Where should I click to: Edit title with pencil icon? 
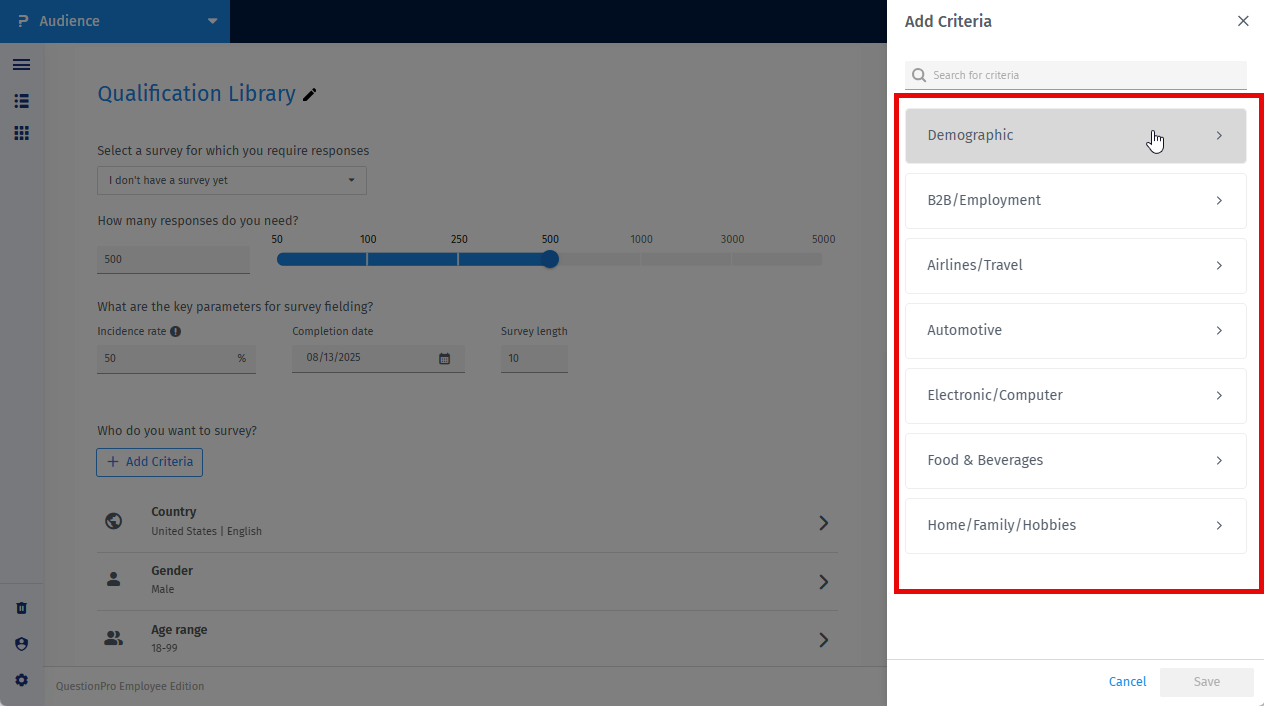(310, 94)
